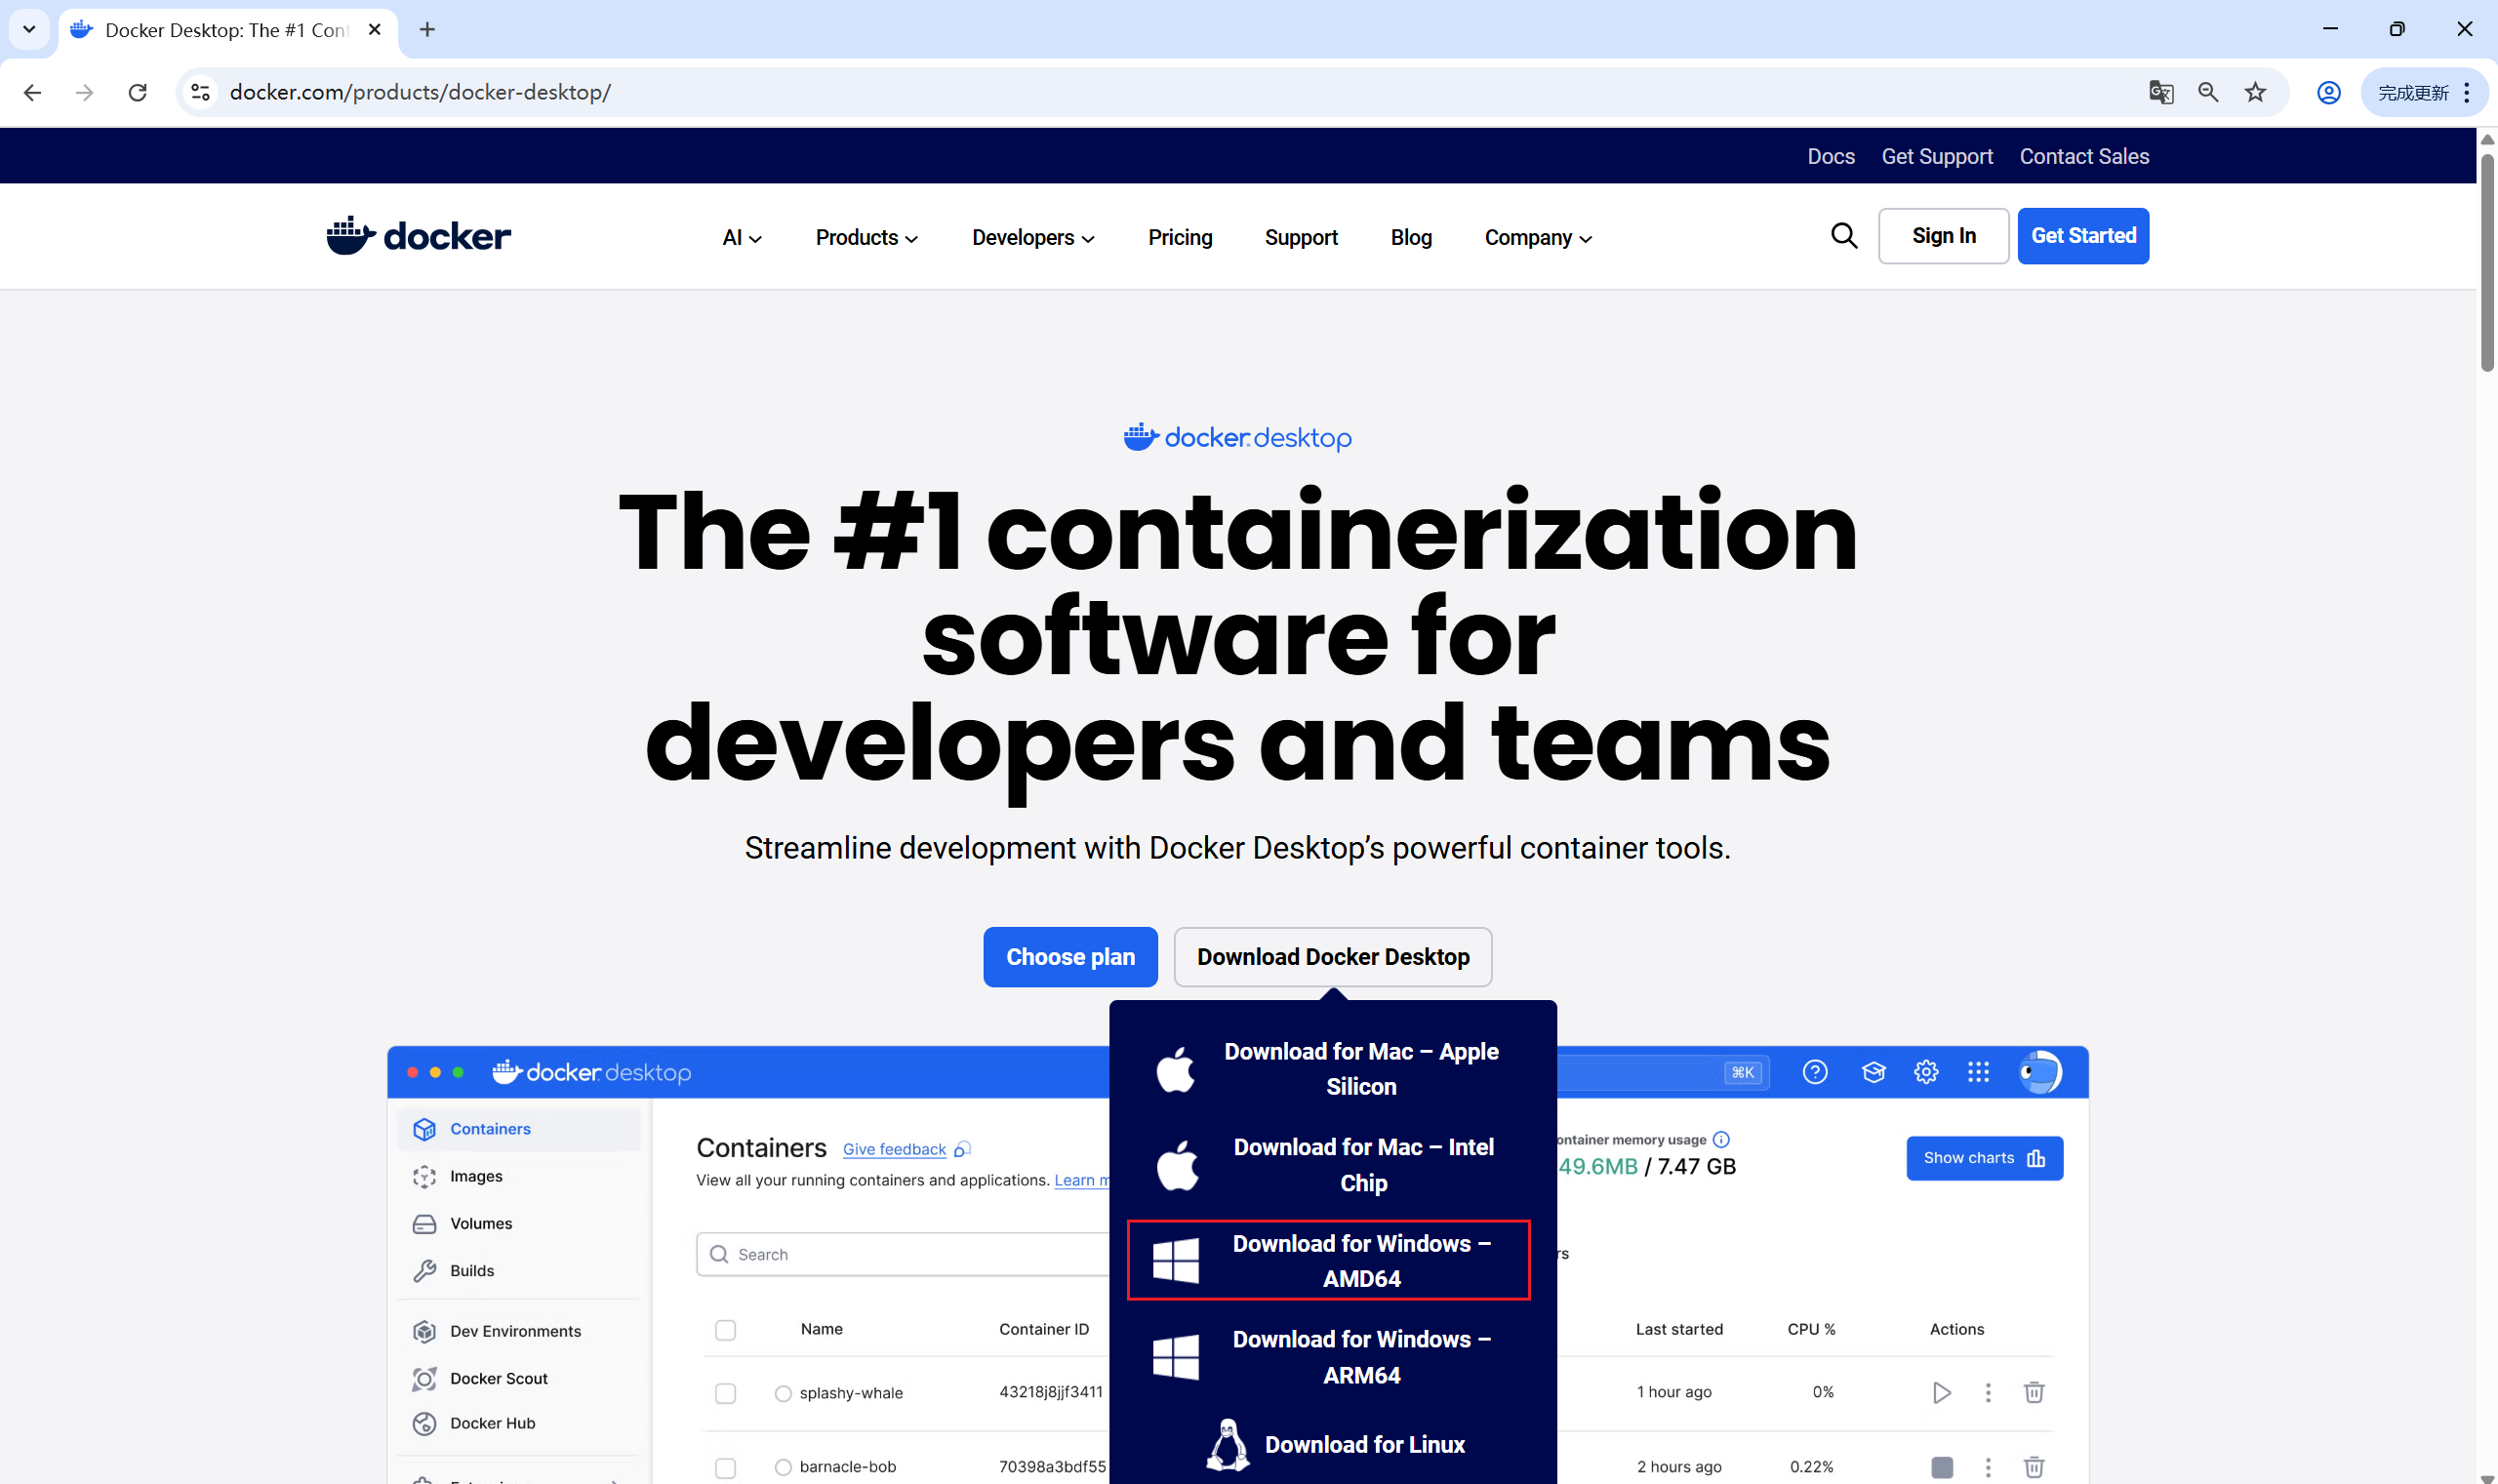The image size is (2498, 1484).
Task: Open the Chrome profile icon
Action: 2328,92
